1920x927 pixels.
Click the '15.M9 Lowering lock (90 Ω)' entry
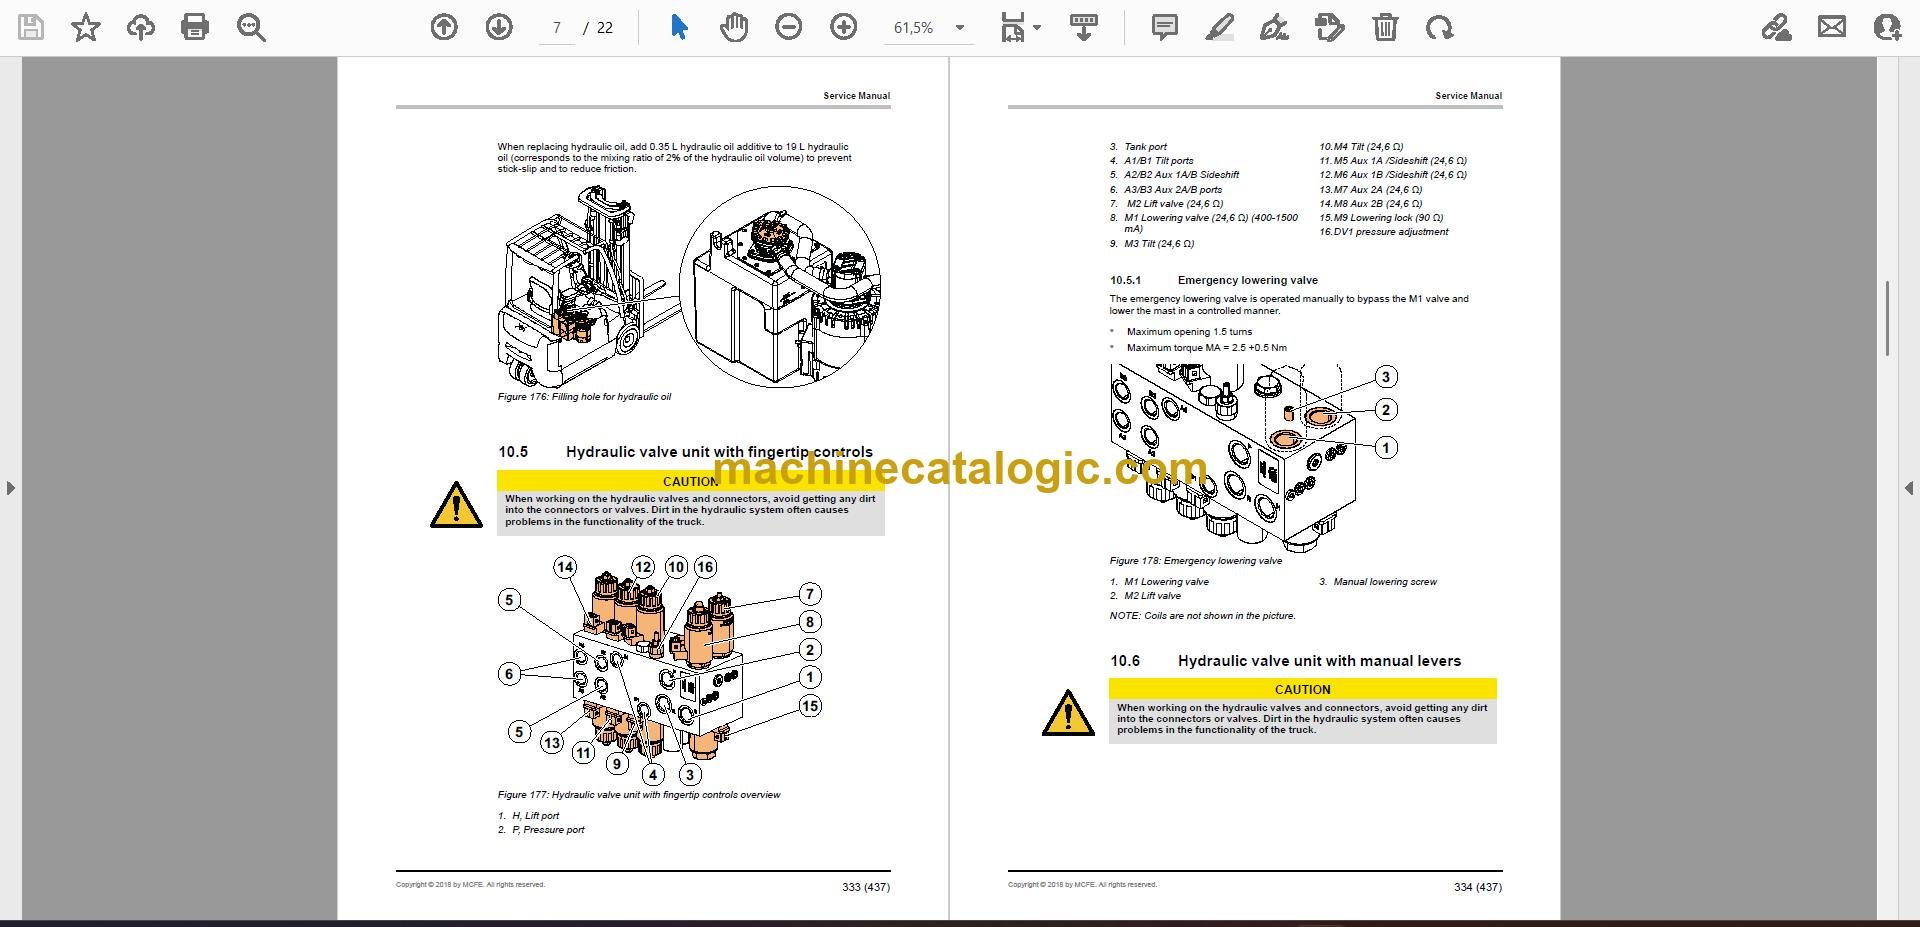pos(1381,218)
